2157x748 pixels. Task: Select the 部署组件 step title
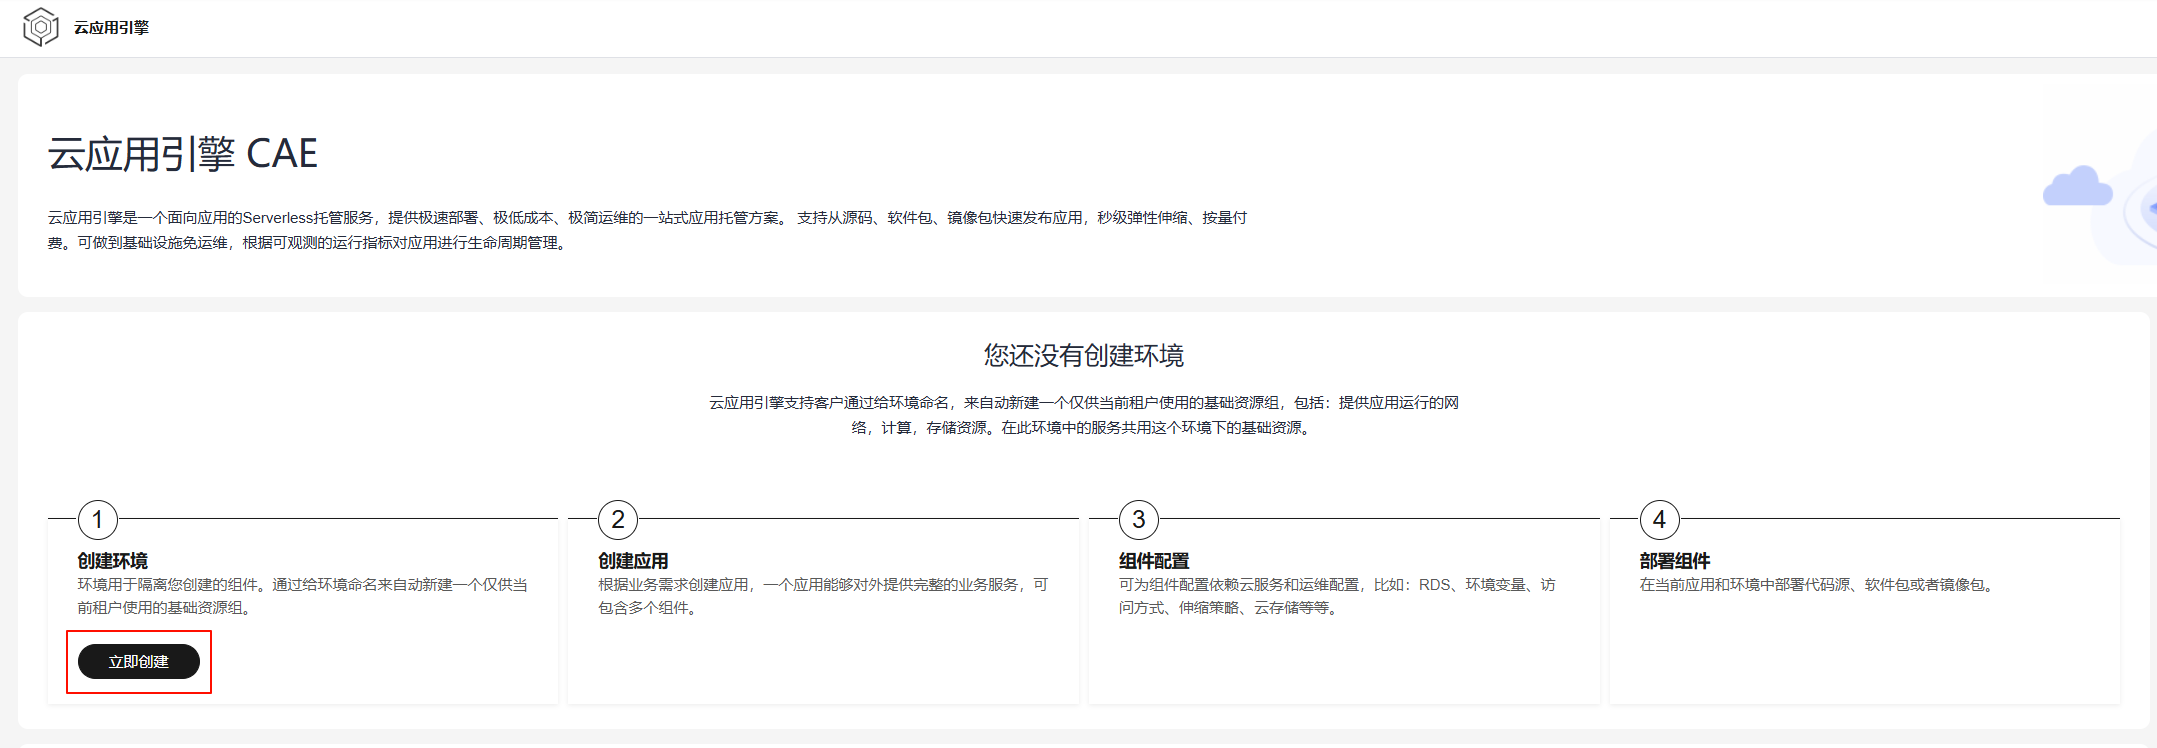pos(1675,561)
